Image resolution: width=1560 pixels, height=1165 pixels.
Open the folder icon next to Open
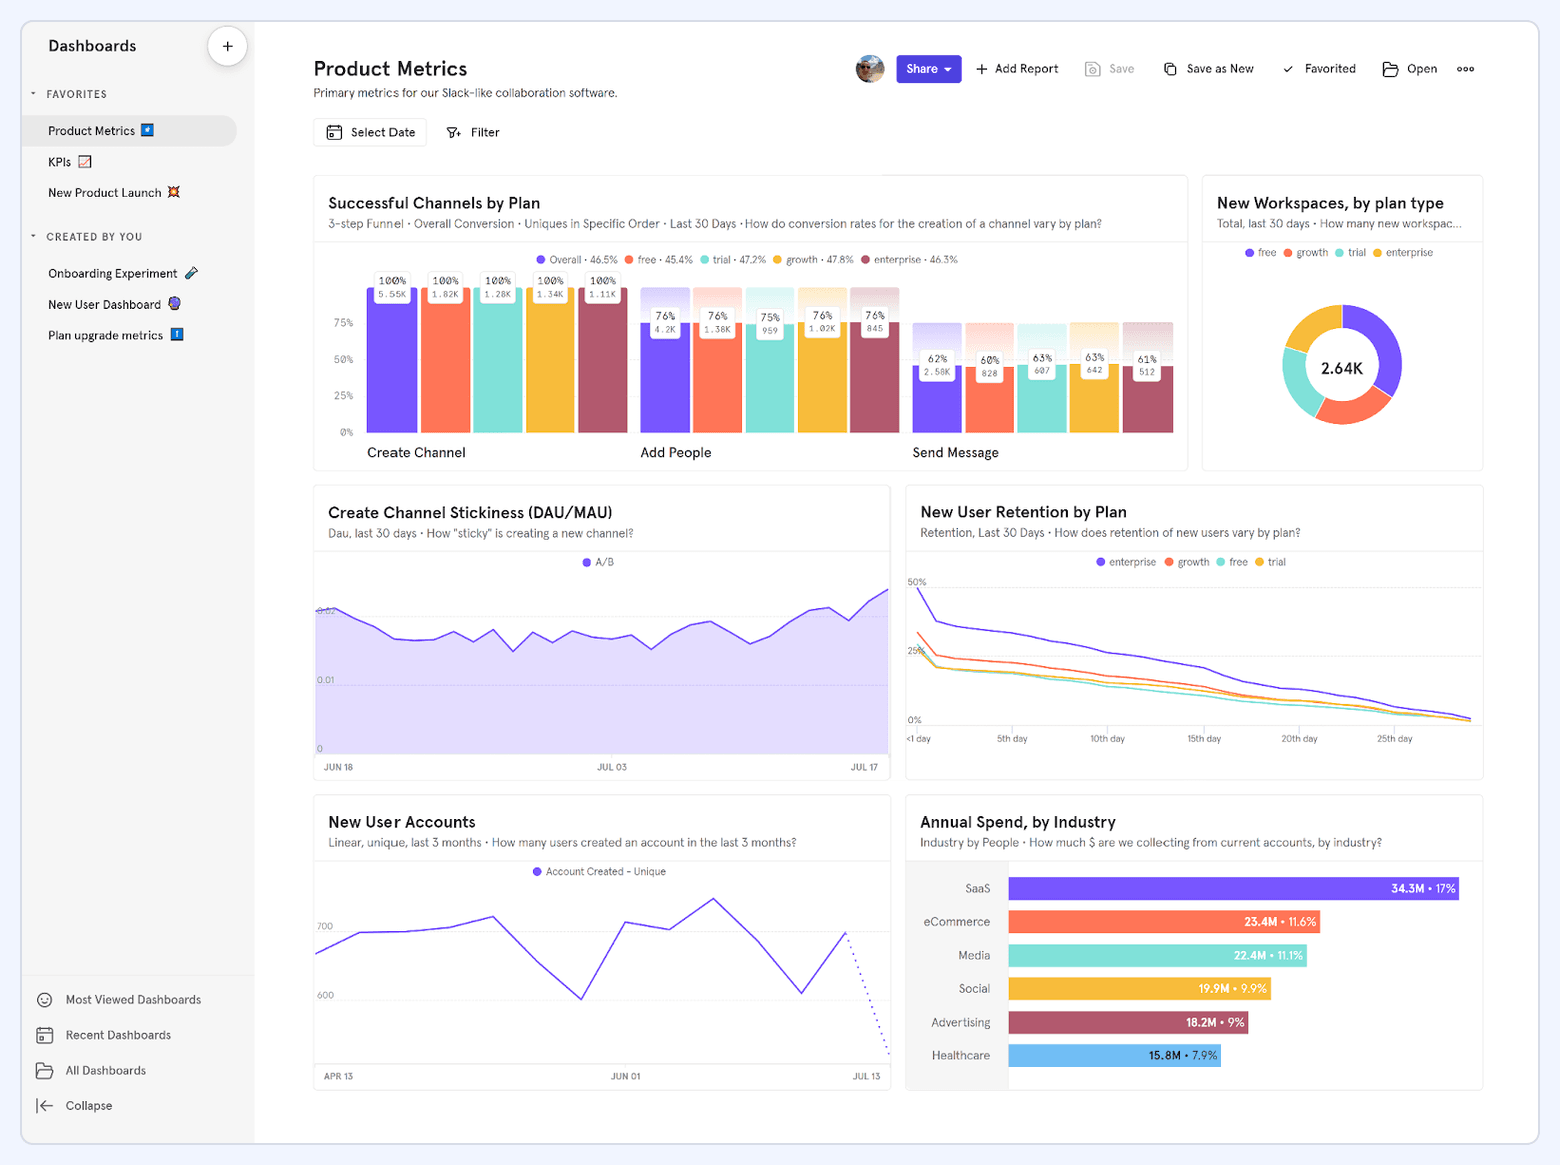point(1390,68)
